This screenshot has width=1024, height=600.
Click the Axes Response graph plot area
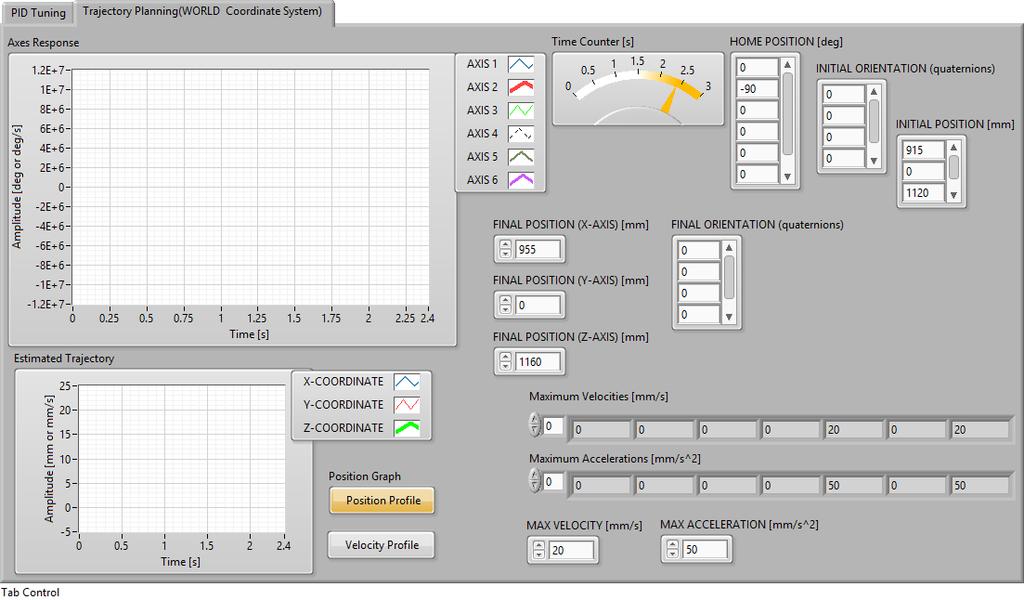250,187
